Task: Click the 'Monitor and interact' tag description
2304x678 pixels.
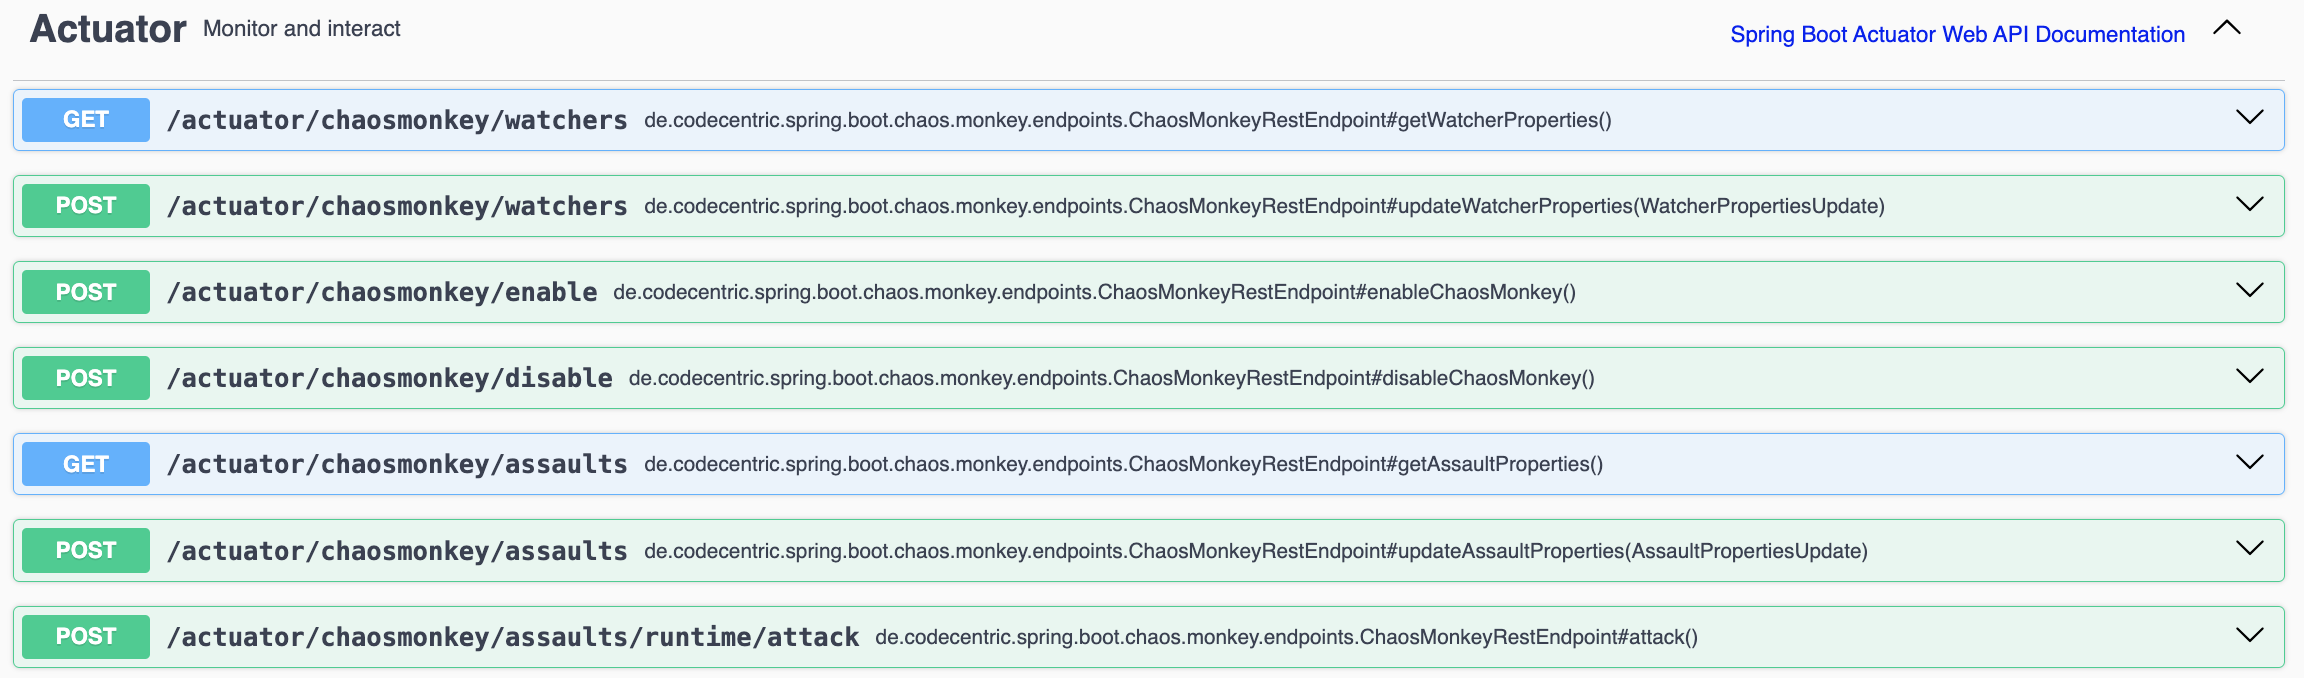Action: pyautogui.click(x=302, y=29)
